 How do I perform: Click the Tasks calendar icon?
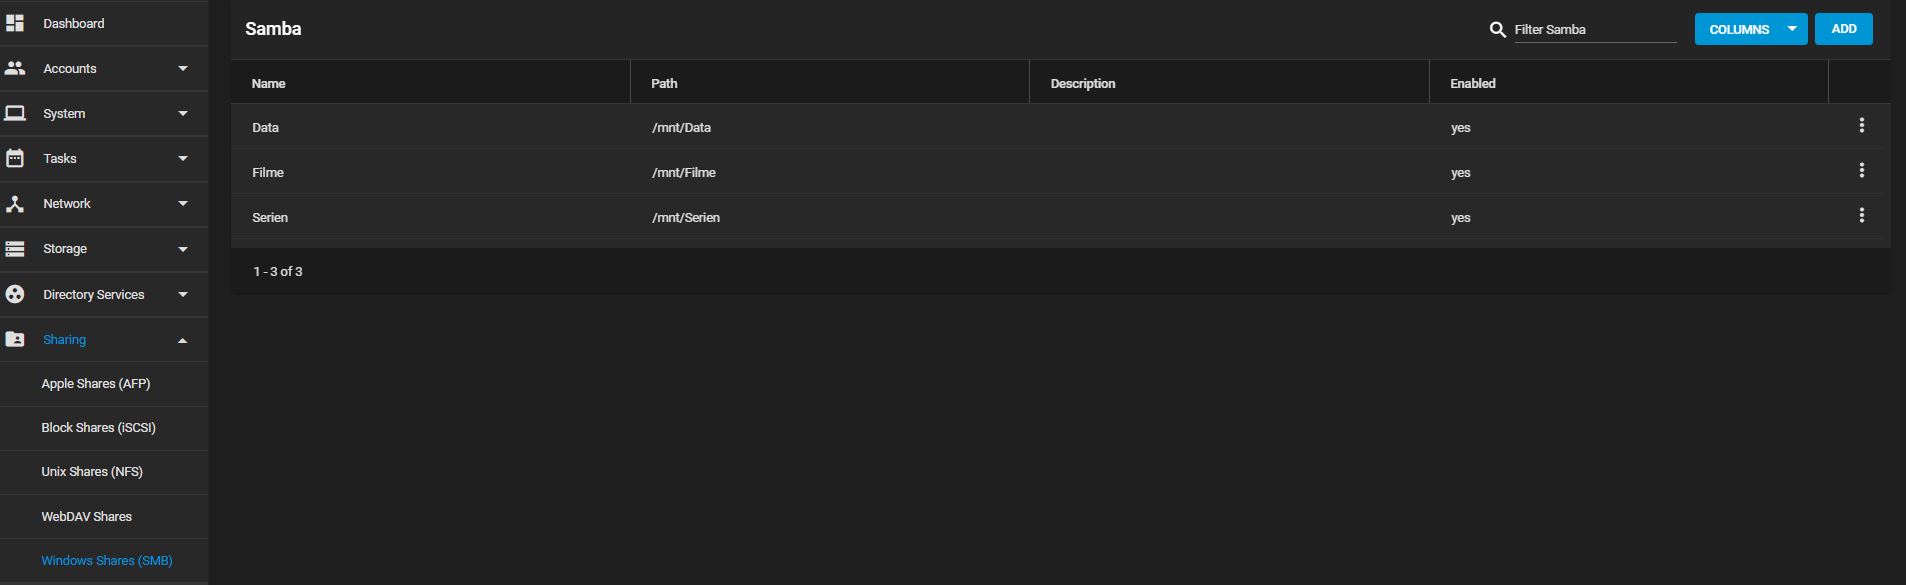point(15,158)
